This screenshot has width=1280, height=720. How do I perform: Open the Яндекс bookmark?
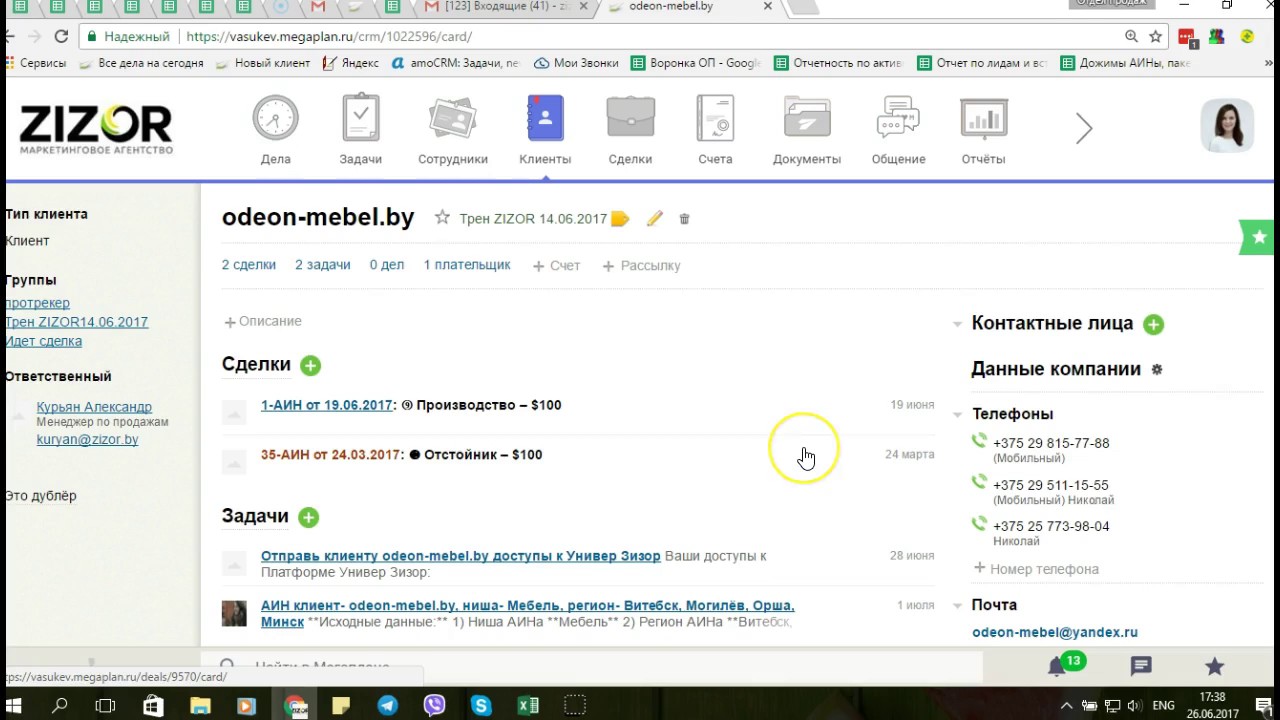[351, 63]
